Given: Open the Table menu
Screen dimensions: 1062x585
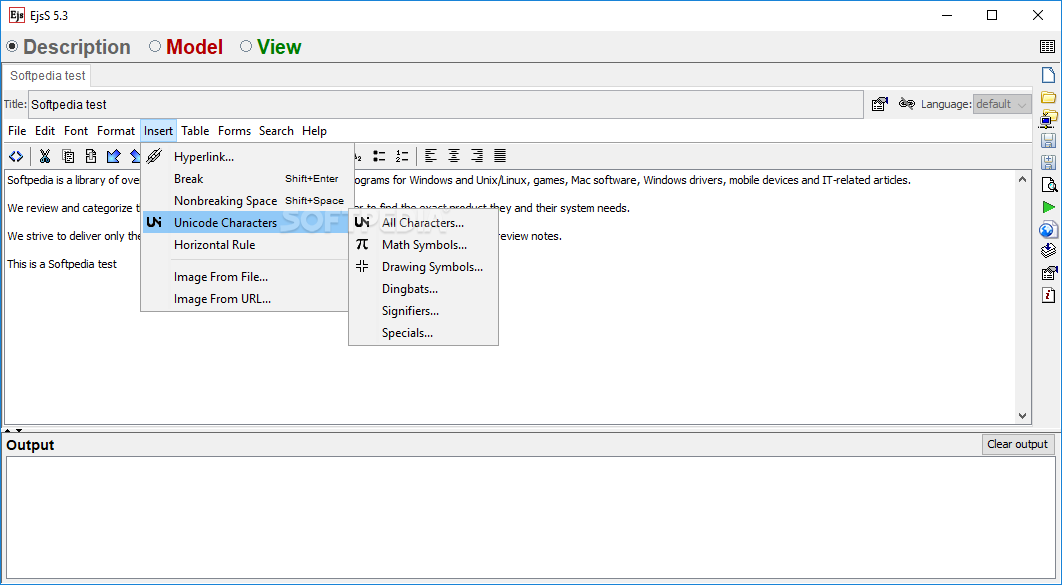Looking at the screenshot, I should pyautogui.click(x=195, y=131).
